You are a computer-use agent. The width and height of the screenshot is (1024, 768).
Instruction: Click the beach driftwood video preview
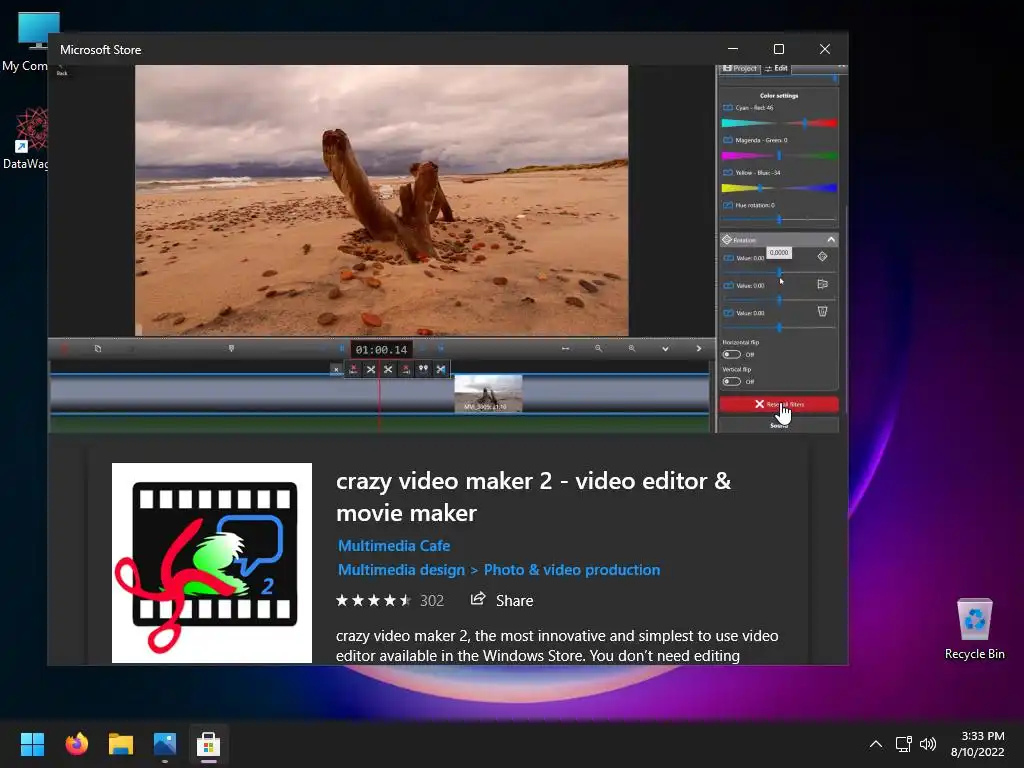pyautogui.click(x=381, y=200)
